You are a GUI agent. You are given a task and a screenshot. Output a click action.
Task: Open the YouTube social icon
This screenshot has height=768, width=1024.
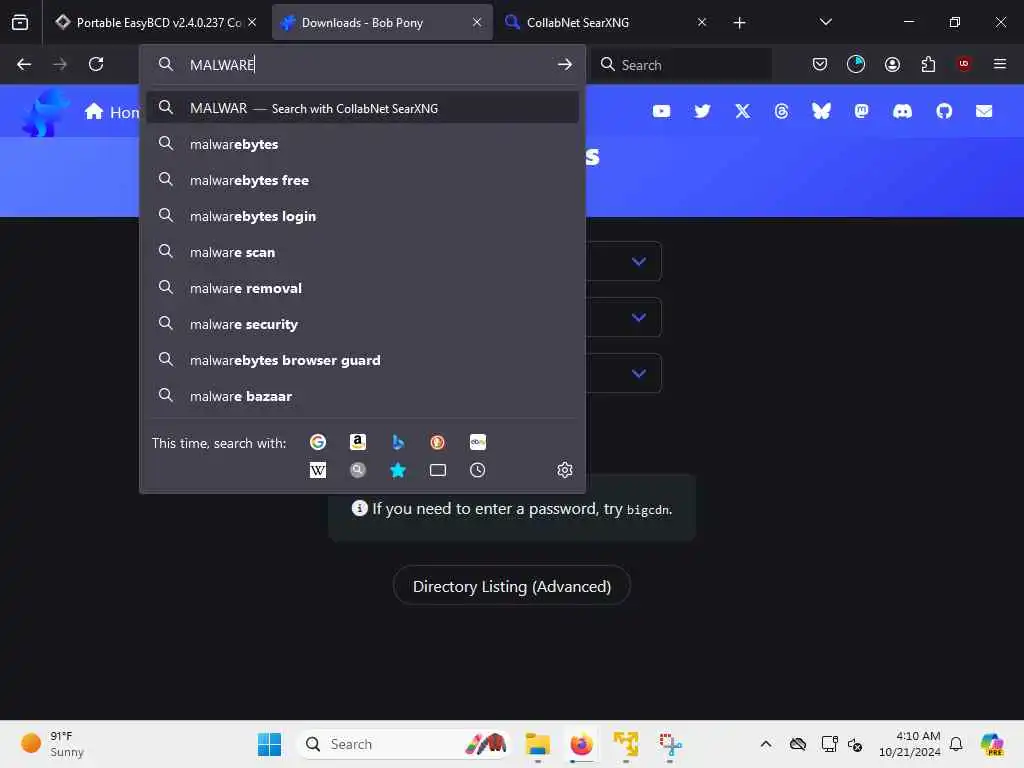(662, 111)
